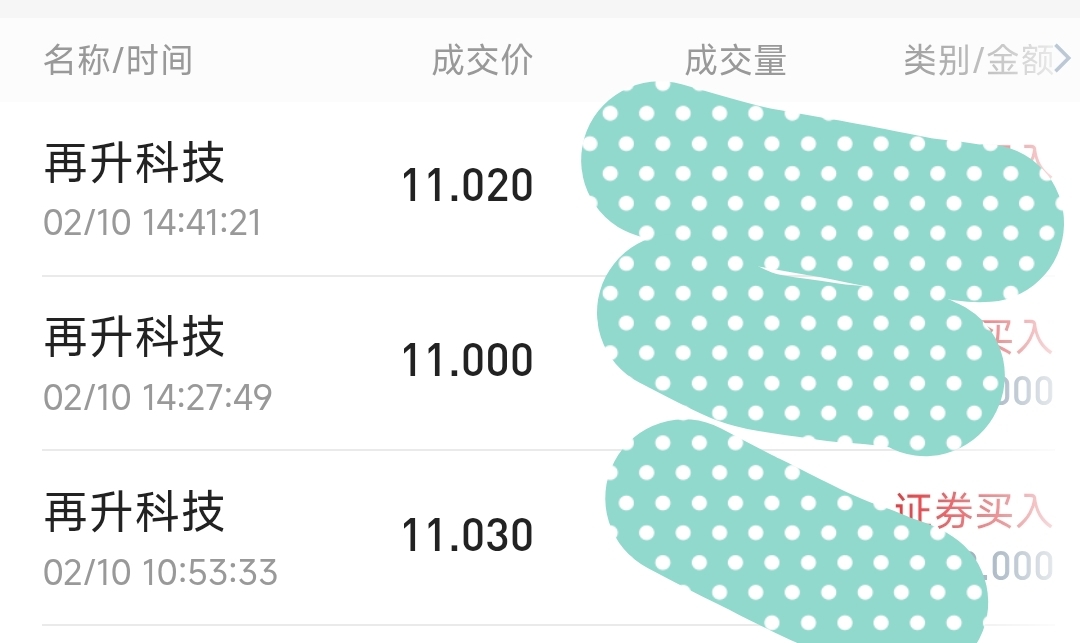
Task: Expand more columns with the header chevron arrow
Action: (1063, 59)
